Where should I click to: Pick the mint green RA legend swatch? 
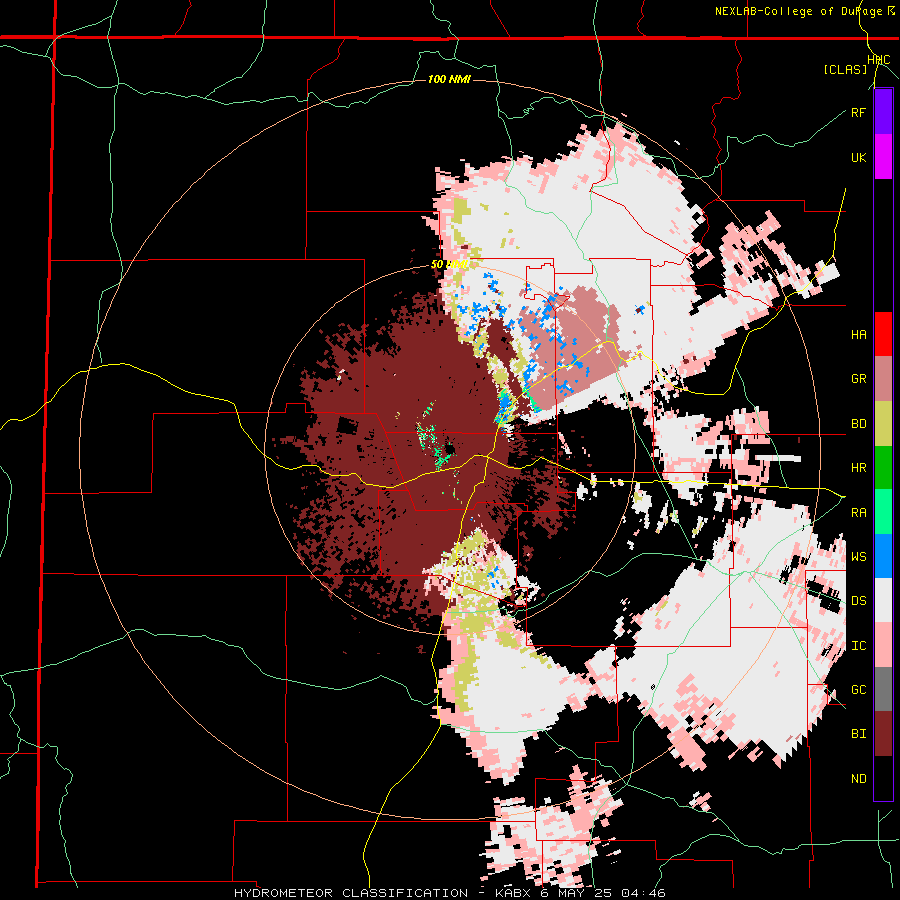(883, 512)
